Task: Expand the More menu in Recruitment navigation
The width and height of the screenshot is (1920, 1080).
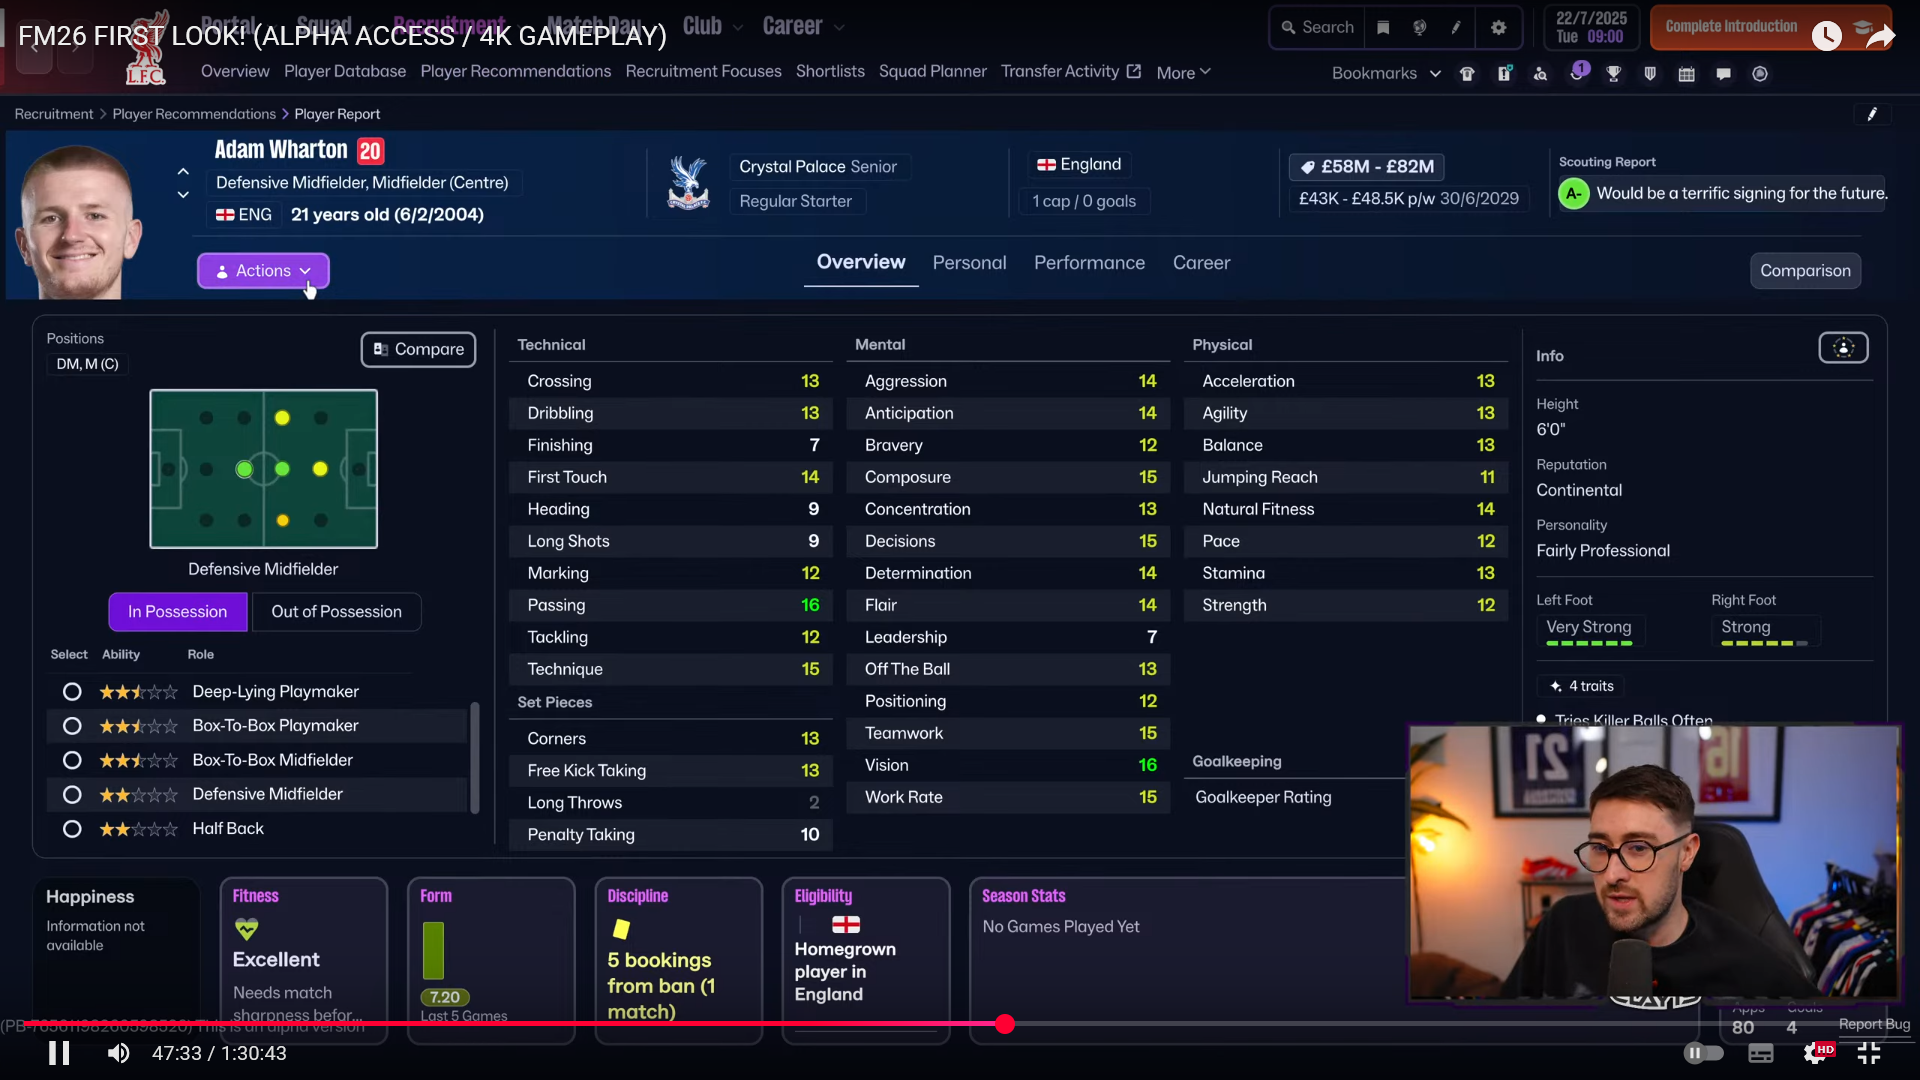Action: (x=1183, y=73)
